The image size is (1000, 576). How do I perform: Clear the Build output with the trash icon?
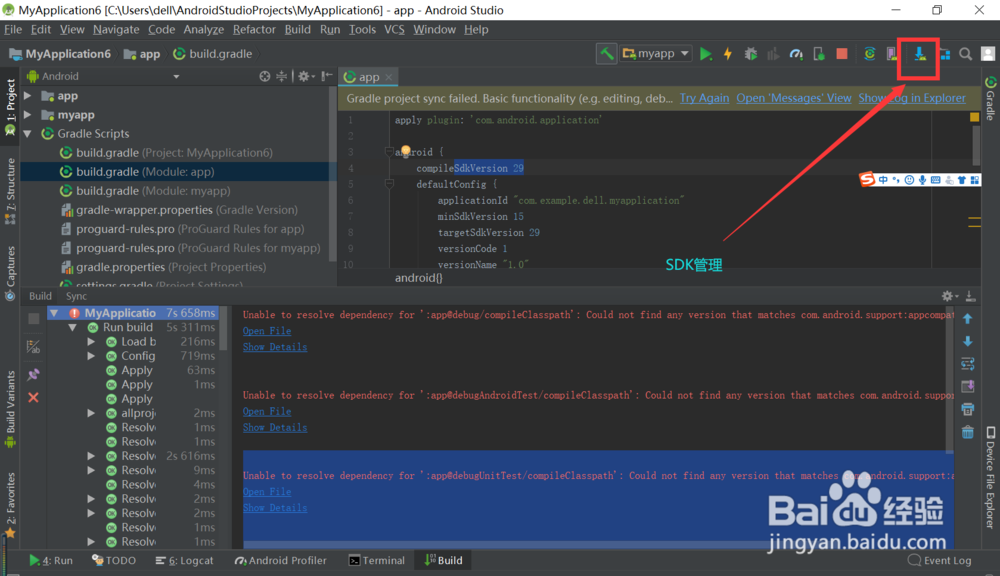[x=968, y=431]
